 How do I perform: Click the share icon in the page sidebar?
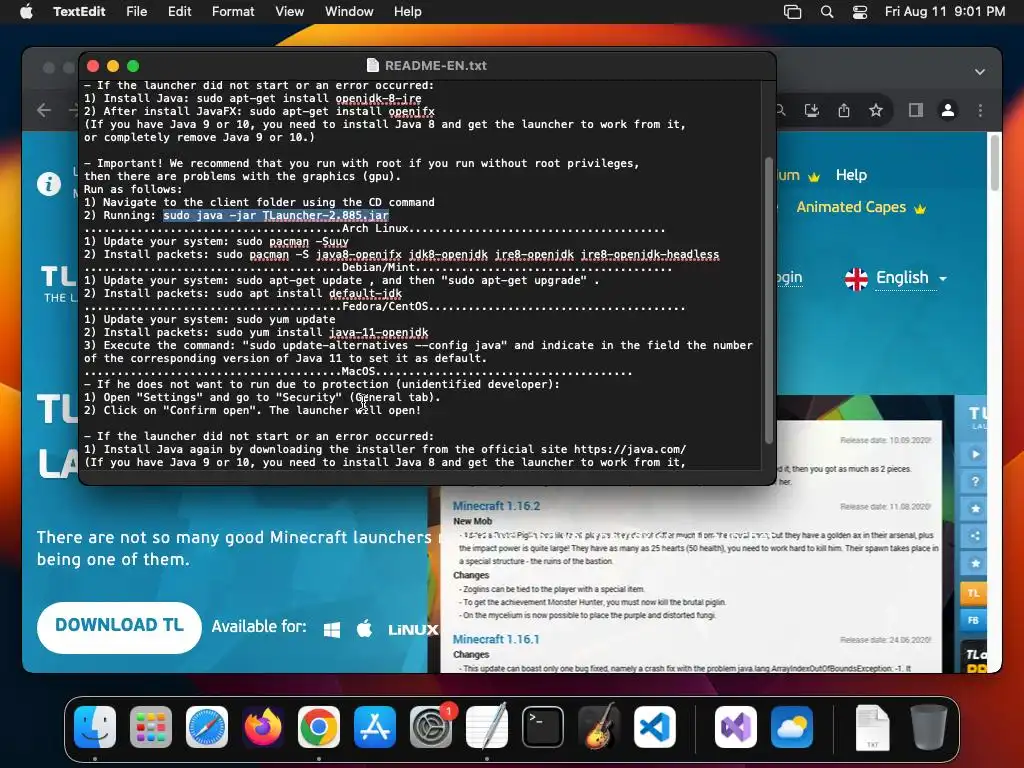click(x=975, y=536)
